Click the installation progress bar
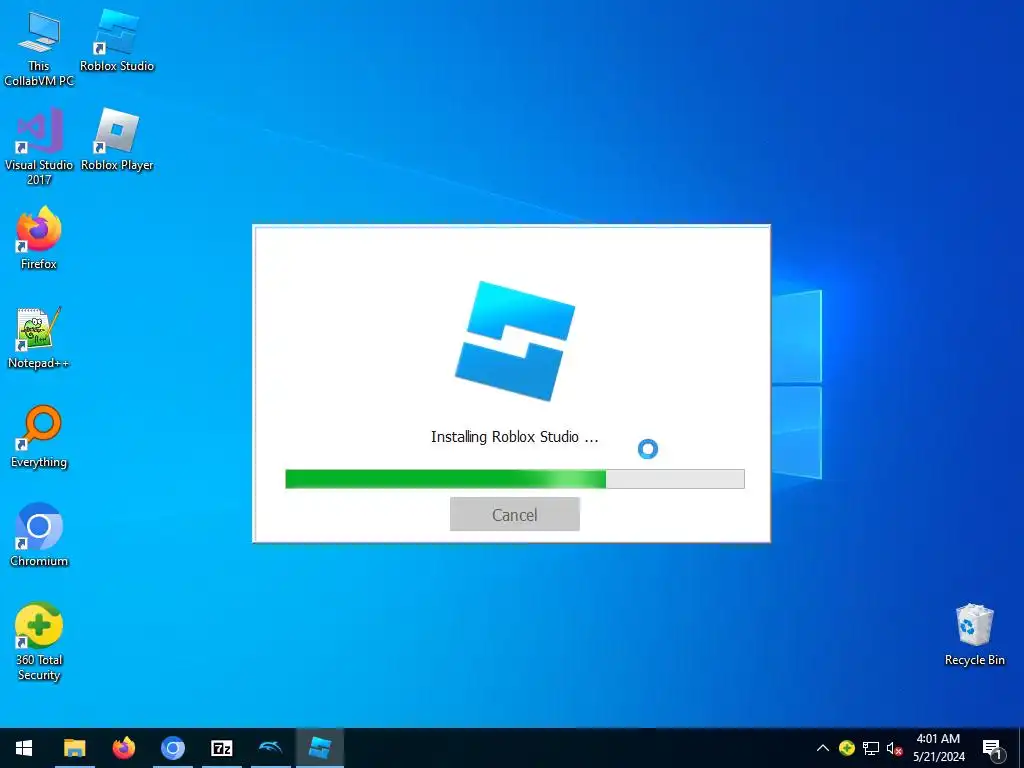The height and width of the screenshot is (768, 1024). tap(515, 479)
